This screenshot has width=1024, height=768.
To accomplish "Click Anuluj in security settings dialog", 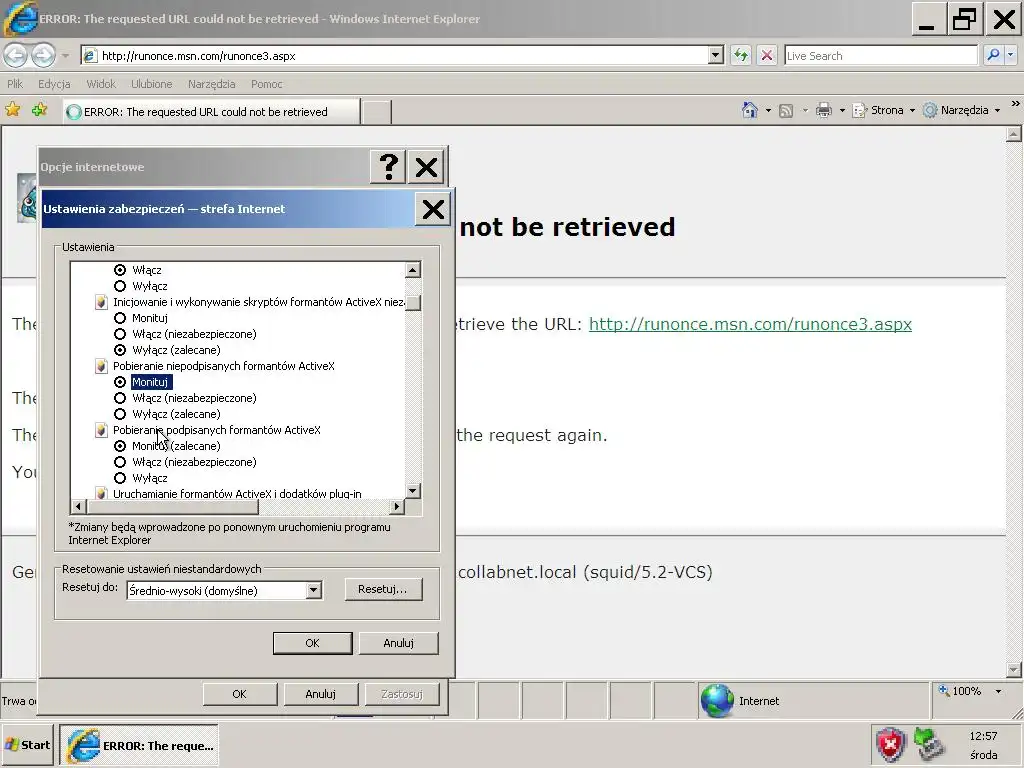I will coord(398,643).
